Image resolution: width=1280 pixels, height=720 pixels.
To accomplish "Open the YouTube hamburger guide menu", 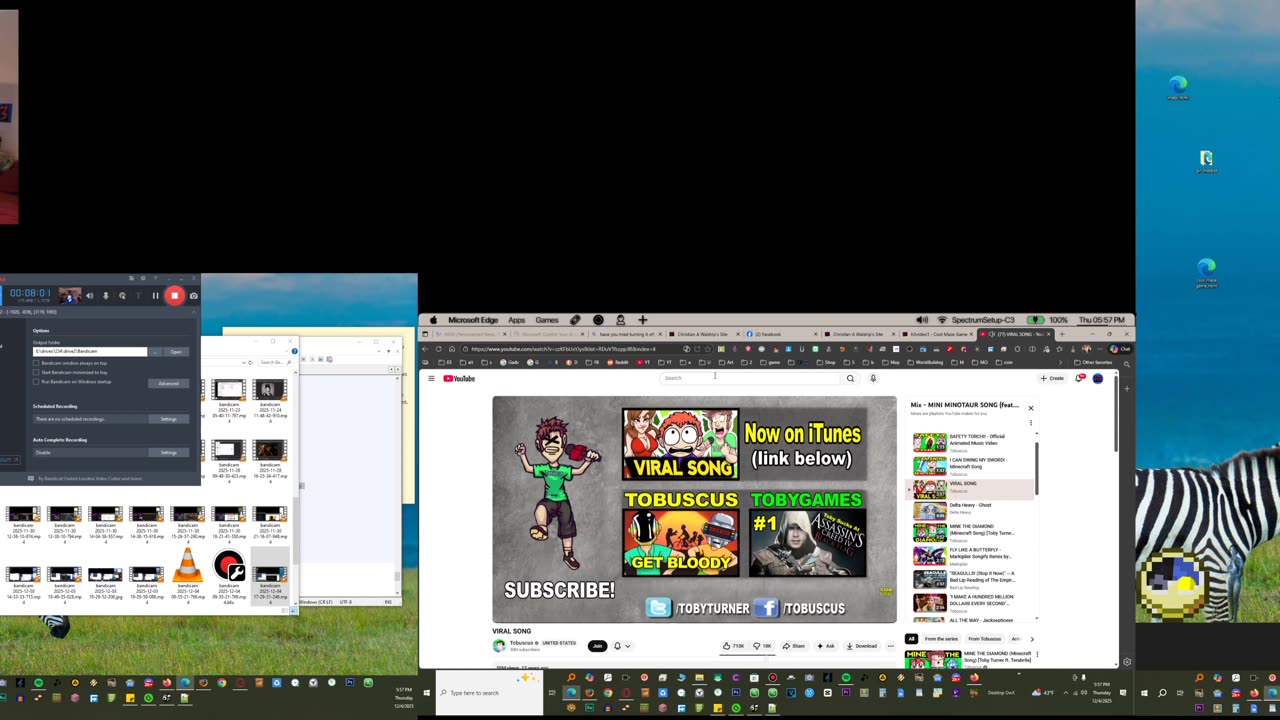I will (x=431, y=378).
